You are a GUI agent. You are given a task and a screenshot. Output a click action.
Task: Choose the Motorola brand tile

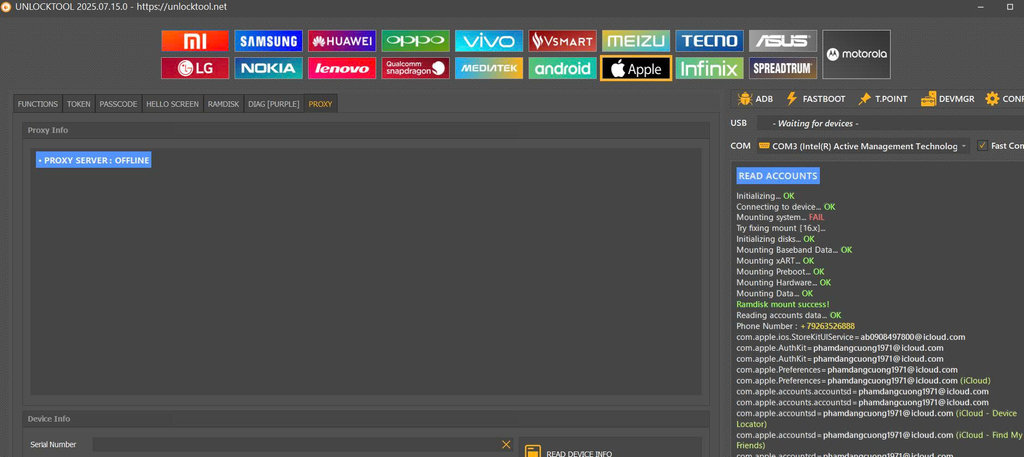[x=856, y=54]
